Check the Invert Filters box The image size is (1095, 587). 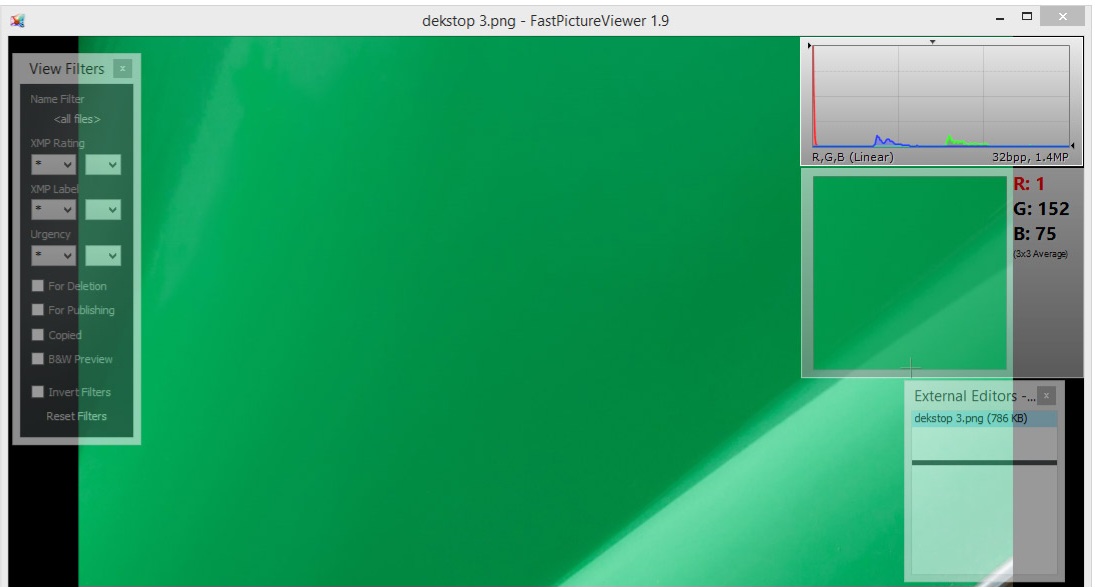pos(39,392)
